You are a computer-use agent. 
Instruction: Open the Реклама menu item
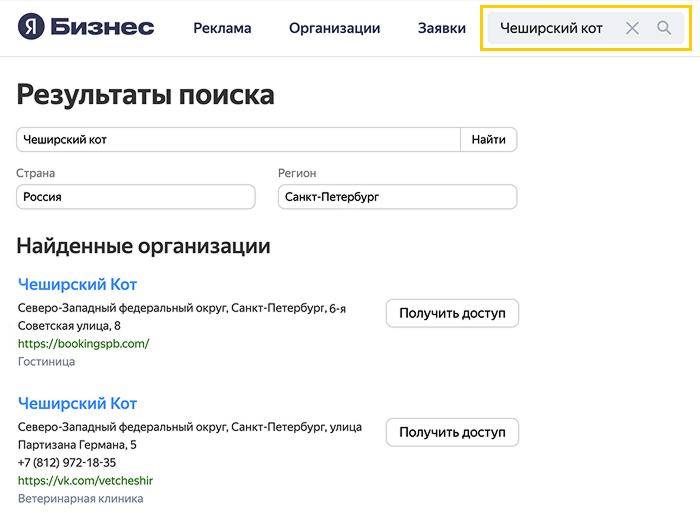(x=222, y=29)
